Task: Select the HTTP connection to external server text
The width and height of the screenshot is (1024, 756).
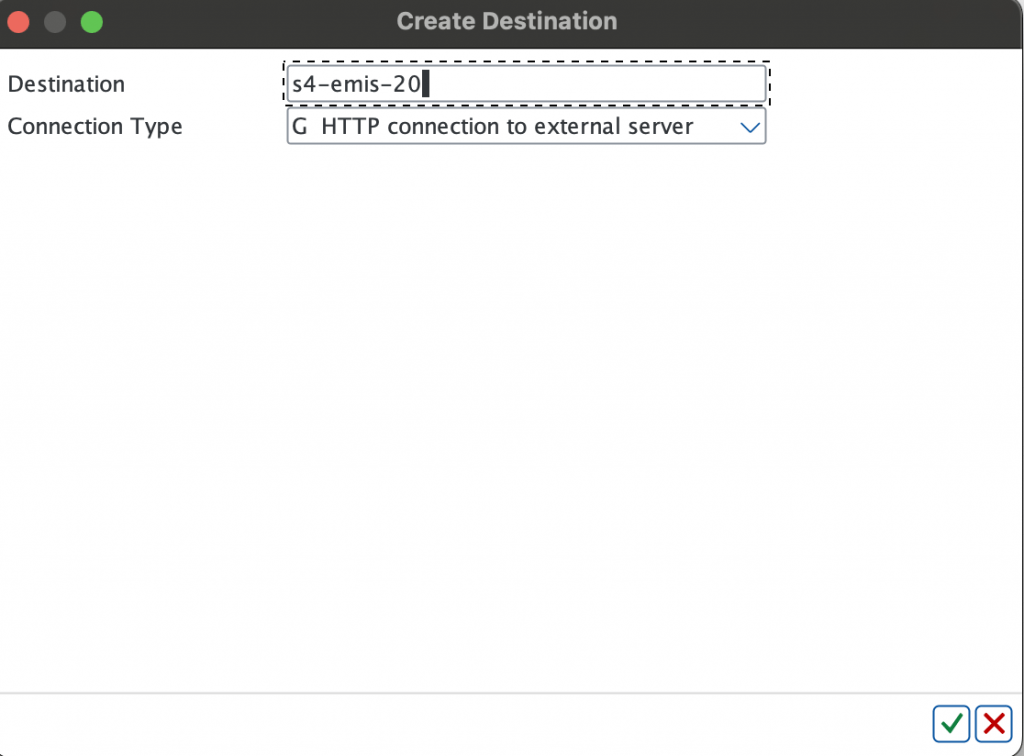Action: [x=507, y=126]
